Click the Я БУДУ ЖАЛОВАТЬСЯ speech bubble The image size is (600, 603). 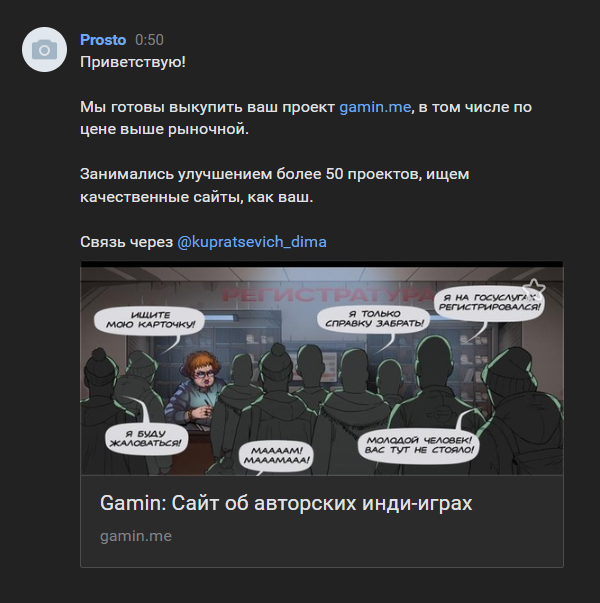pos(145,439)
